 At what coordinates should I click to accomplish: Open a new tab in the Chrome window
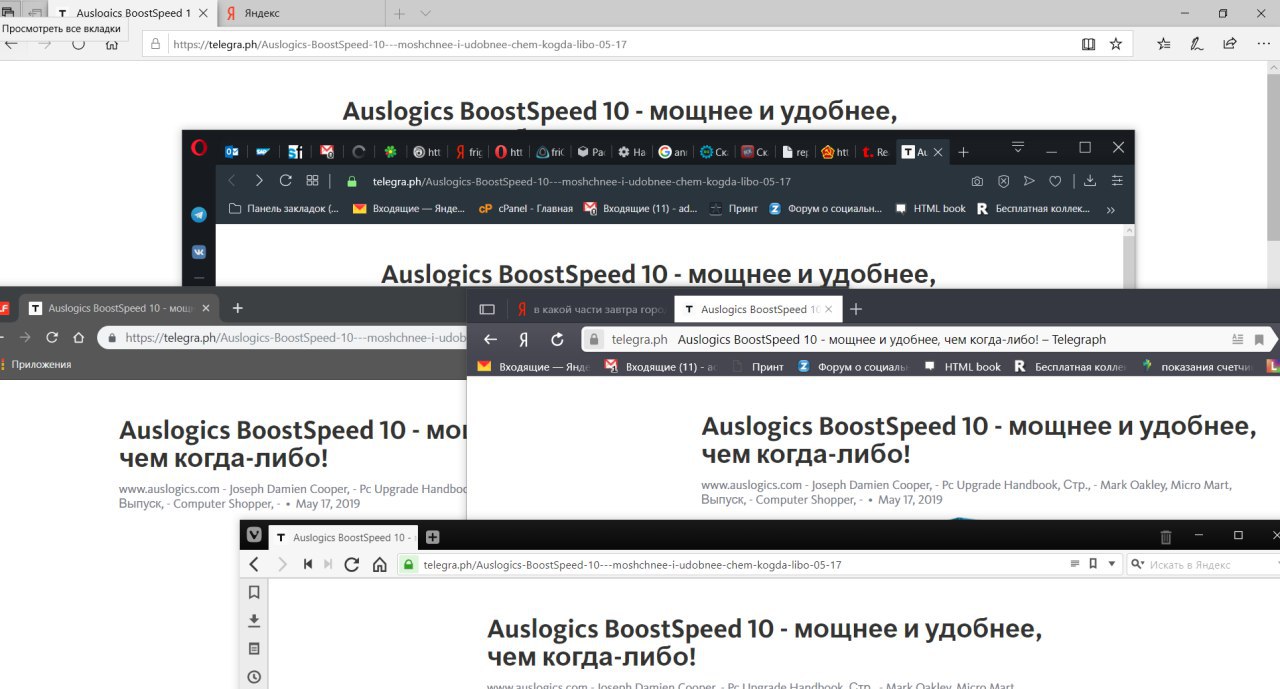coord(237,308)
